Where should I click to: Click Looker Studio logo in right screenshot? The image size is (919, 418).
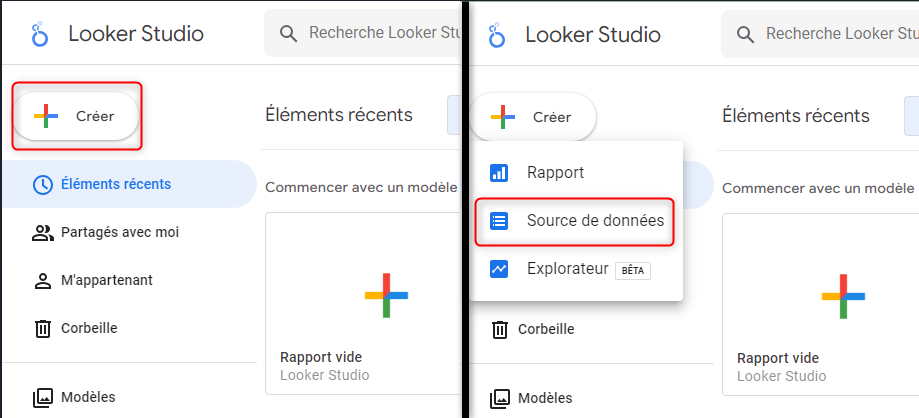click(497, 35)
